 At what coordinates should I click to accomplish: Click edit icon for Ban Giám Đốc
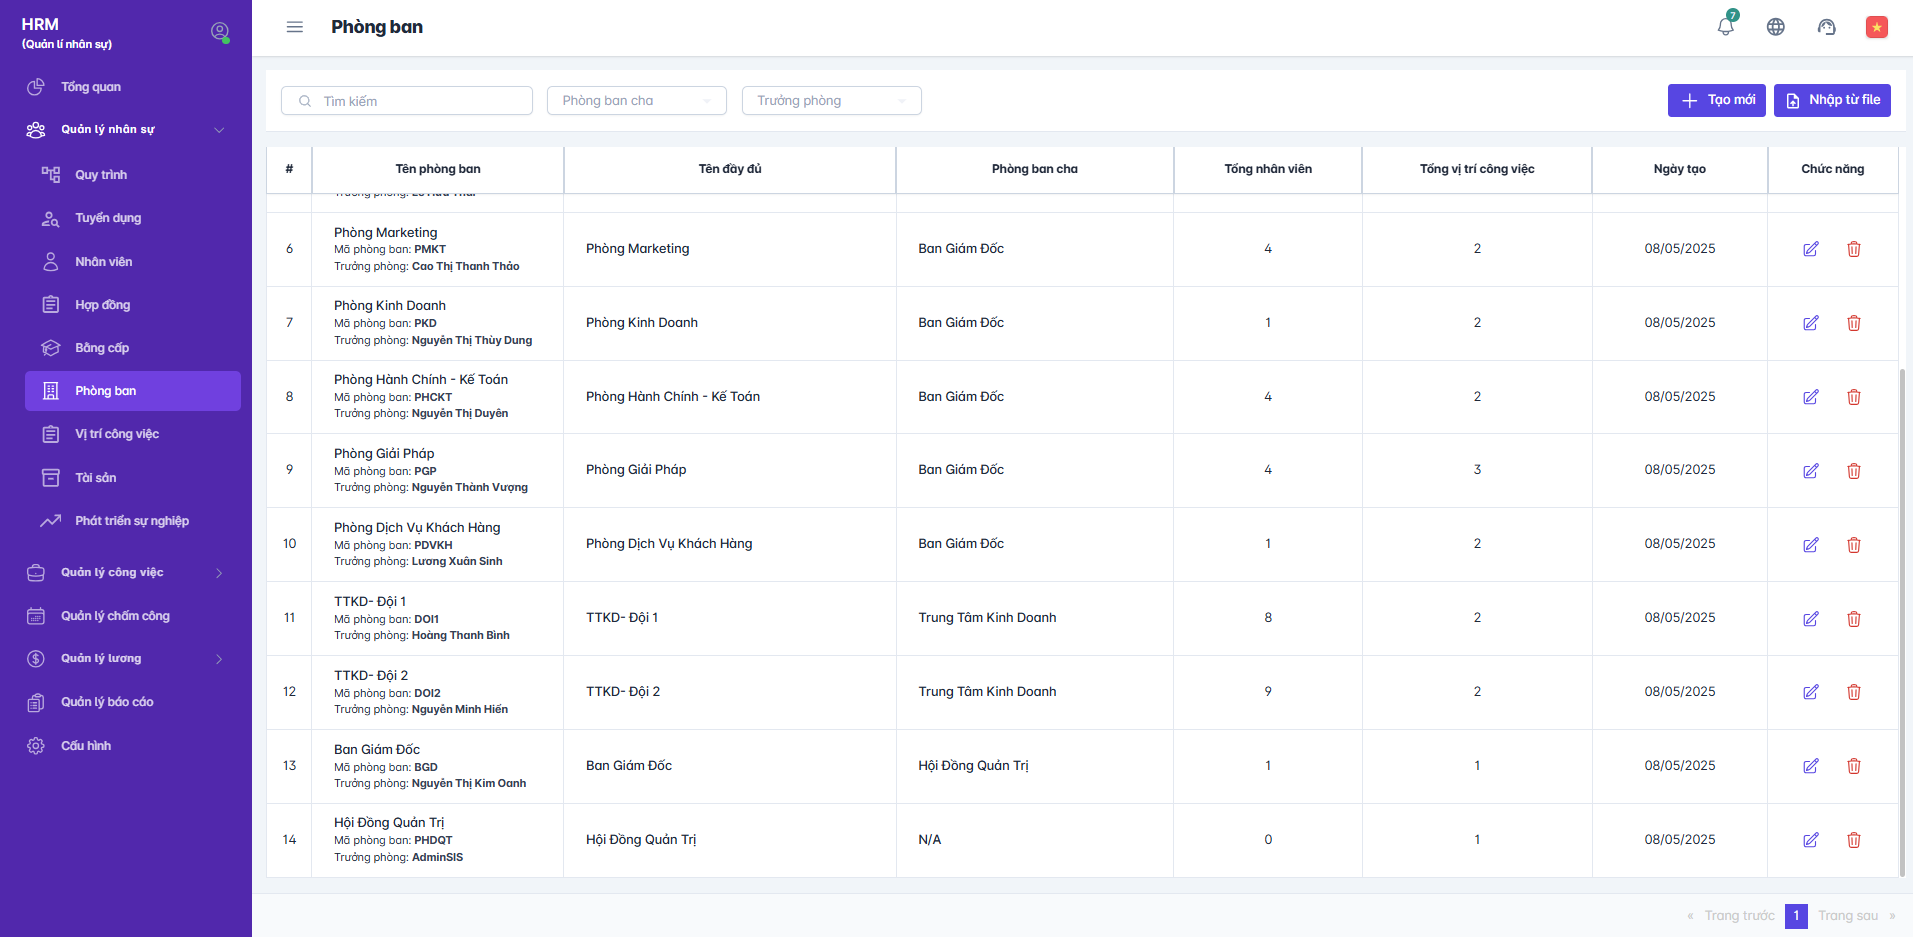click(x=1810, y=766)
